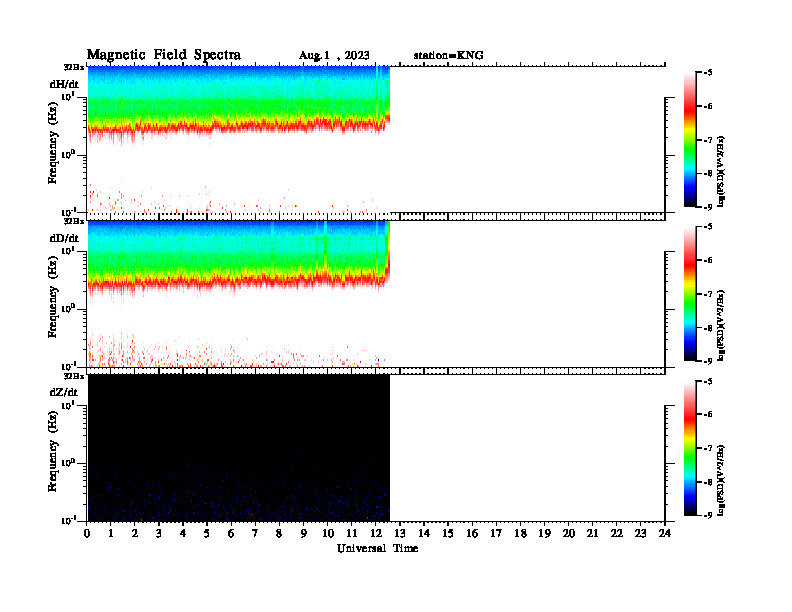Click the -6 tick on the dZ/dt colorbar
Screen dimensions: 792x612
(x=708, y=415)
